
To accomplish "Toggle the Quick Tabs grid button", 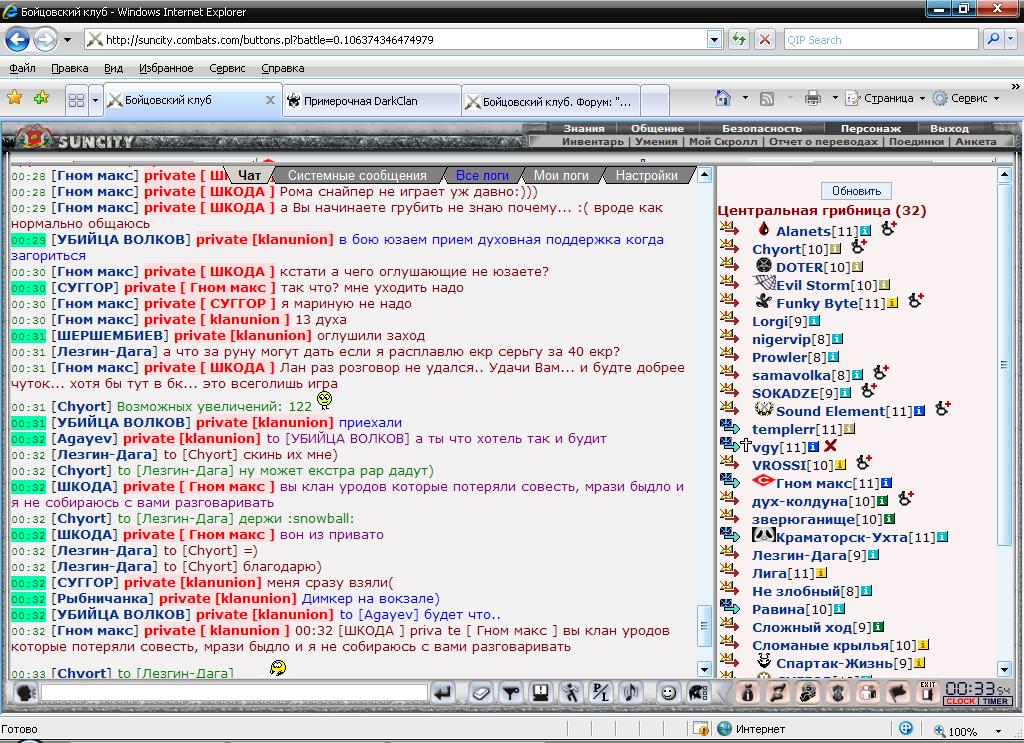I will pos(75,100).
